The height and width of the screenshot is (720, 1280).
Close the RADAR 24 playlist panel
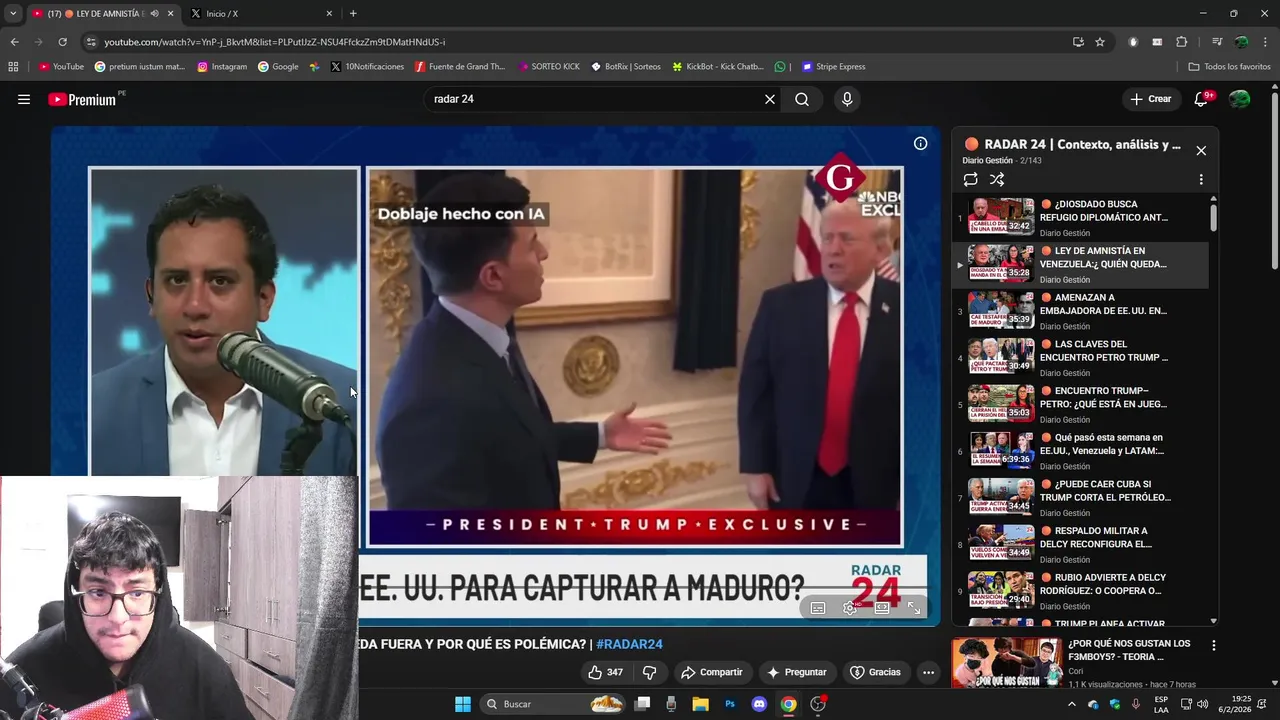click(1201, 150)
